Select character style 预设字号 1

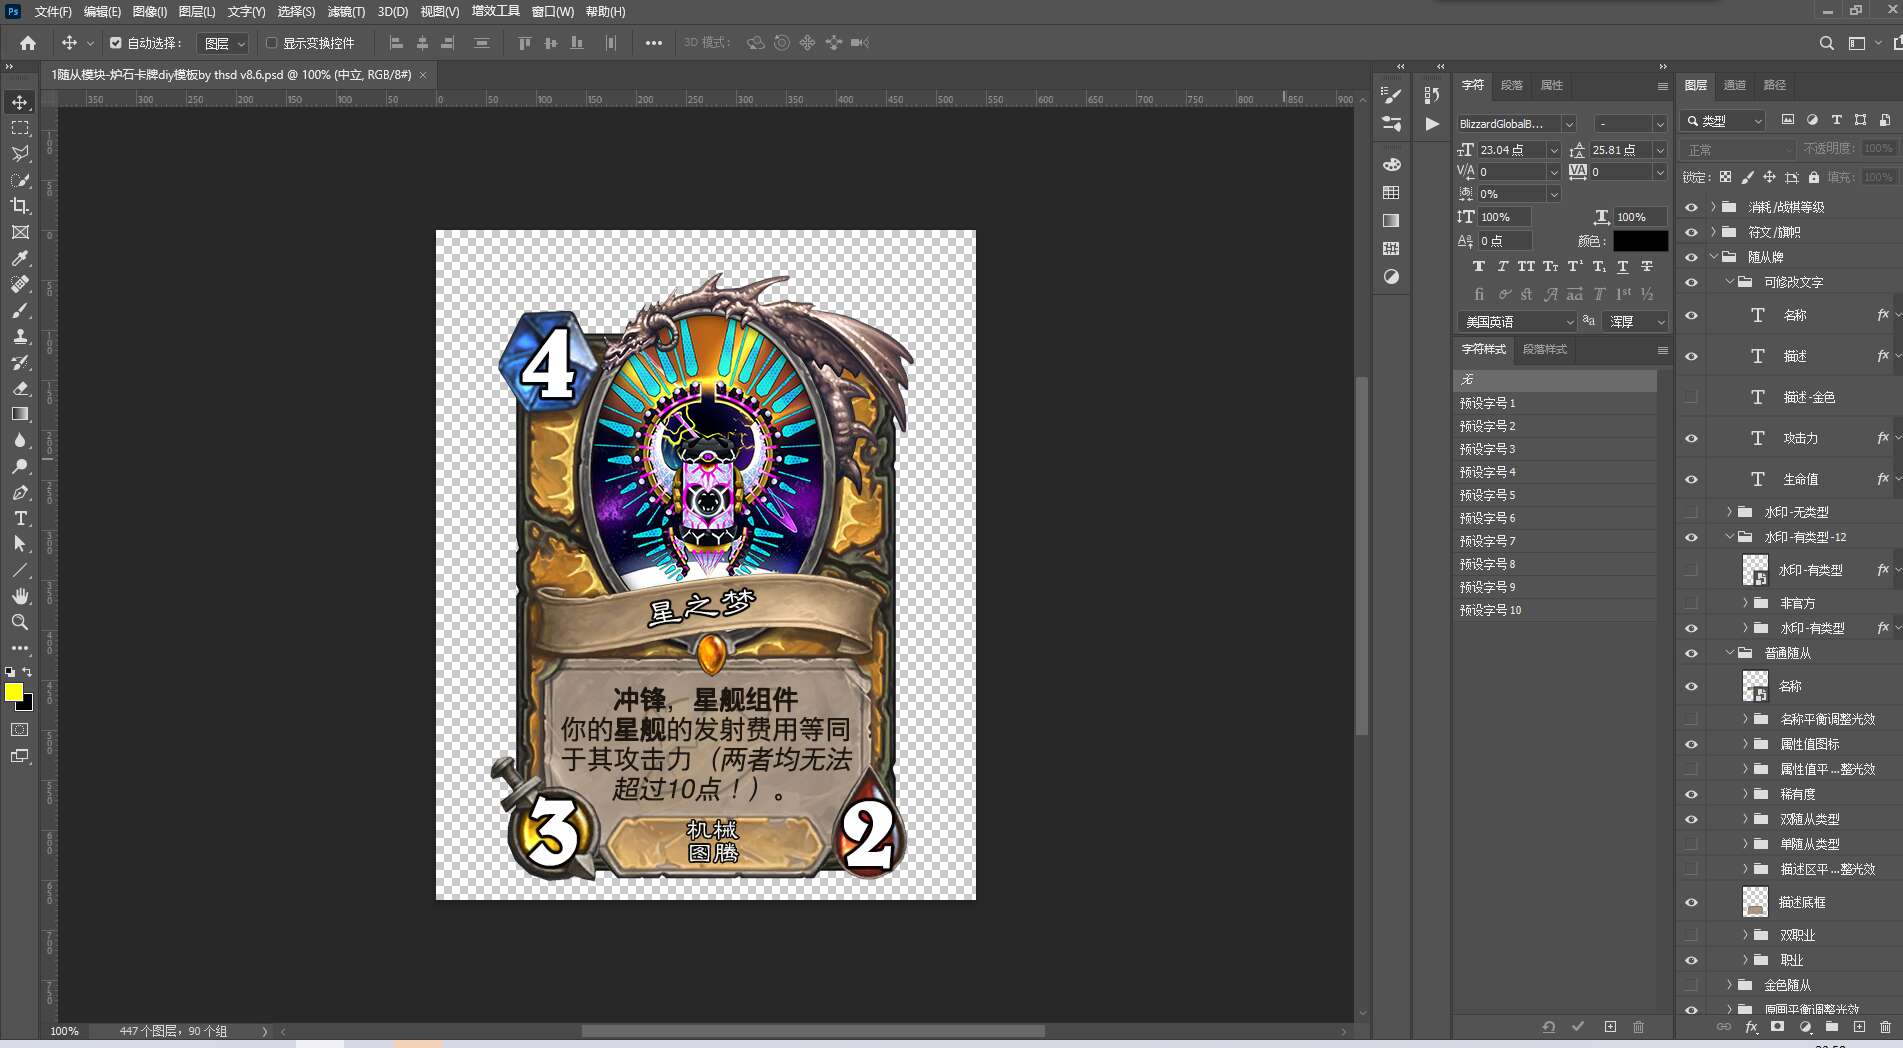coord(1555,403)
